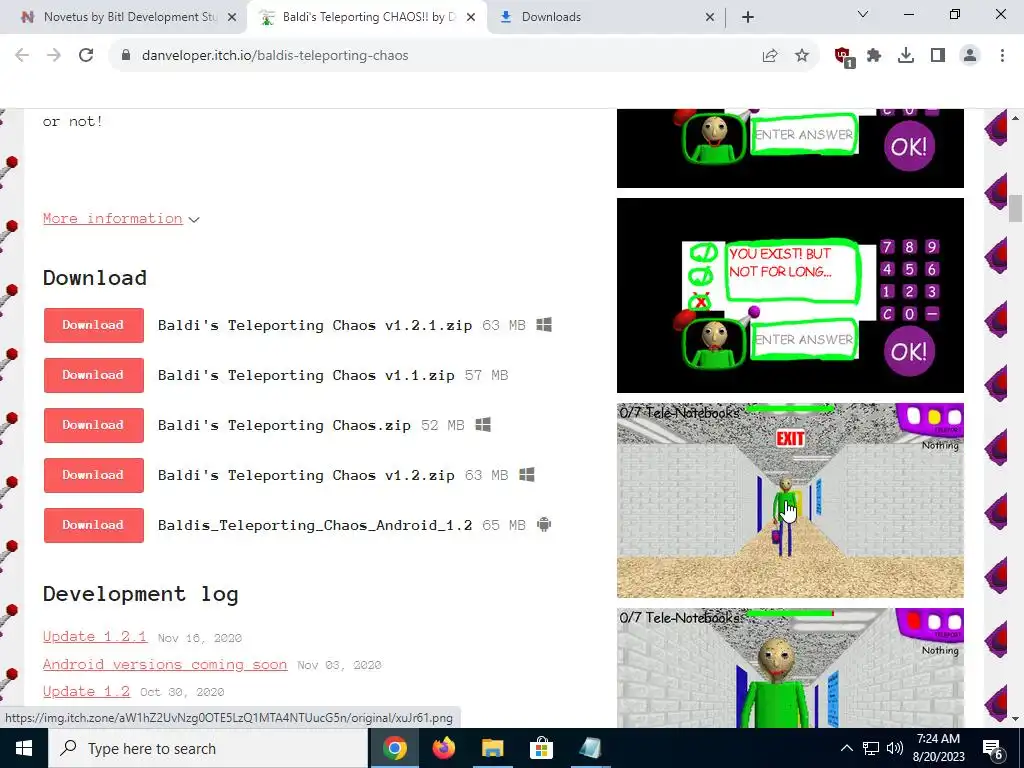Download Baldi's Teleporting Chaos v1.1.zip

(x=93, y=376)
